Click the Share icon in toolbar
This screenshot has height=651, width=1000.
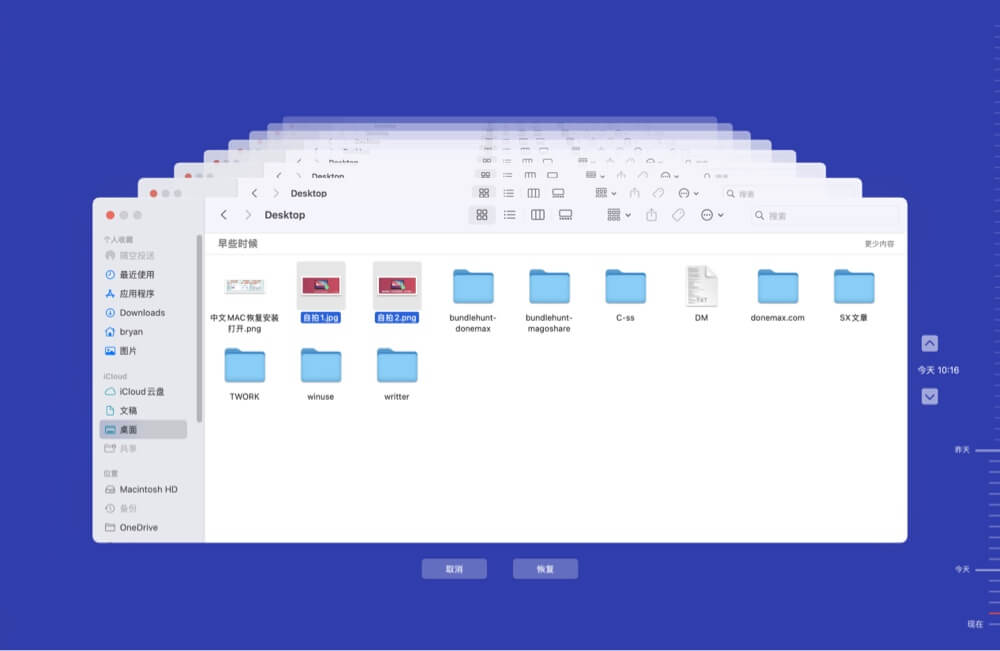pos(651,215)
